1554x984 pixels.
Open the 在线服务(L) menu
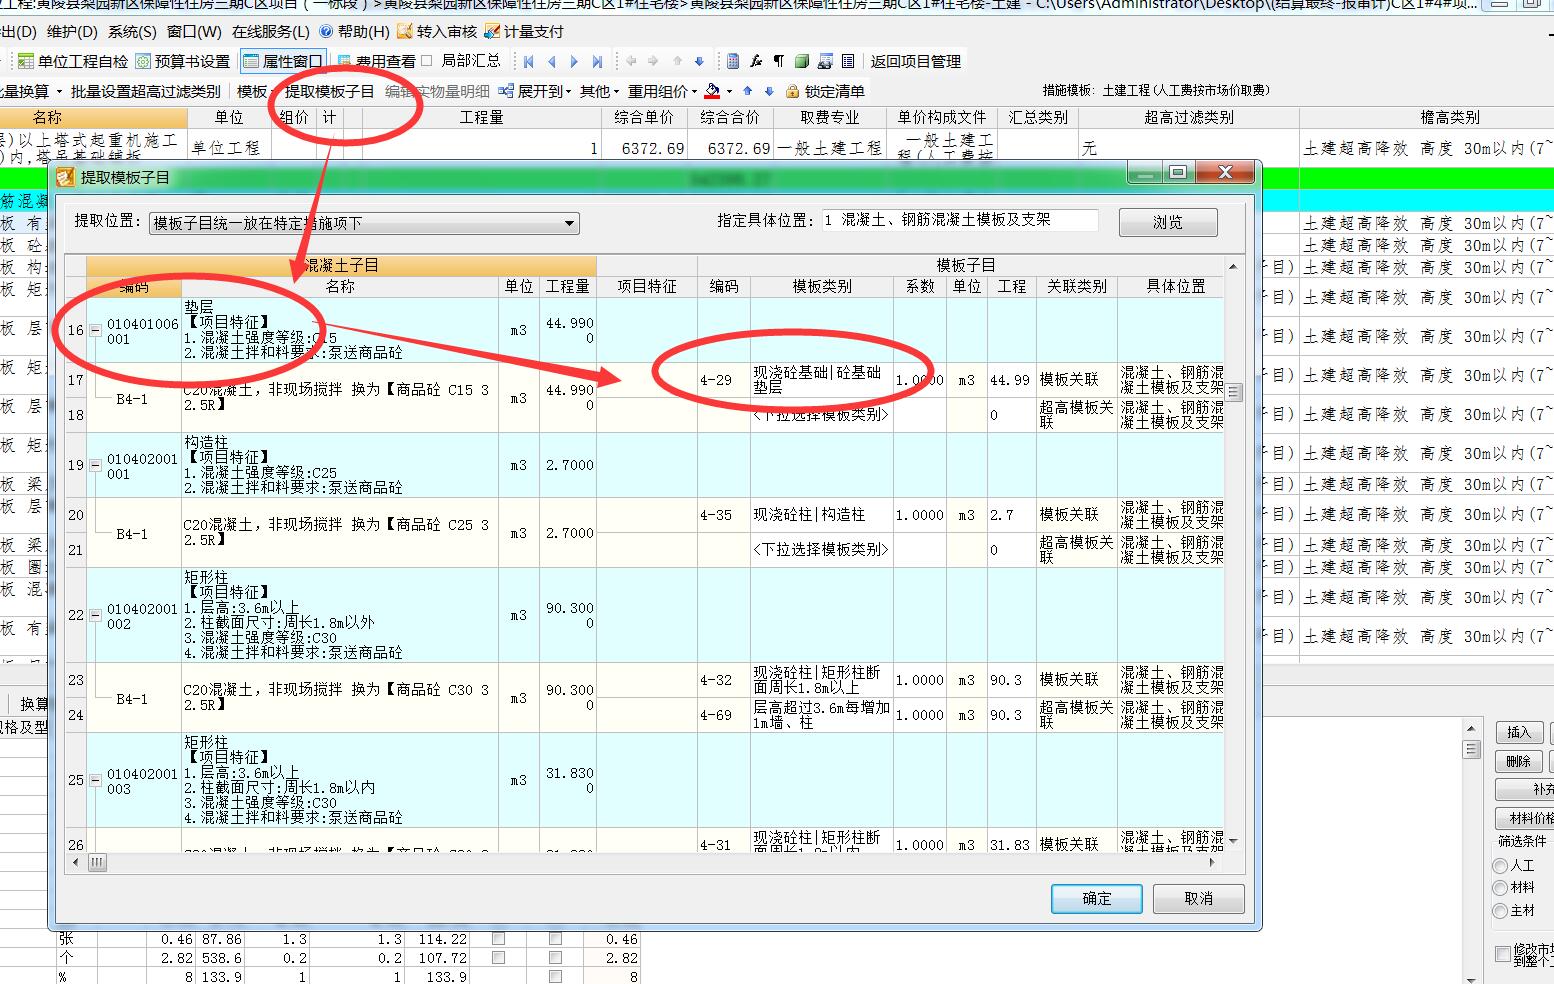click(271, 32)
